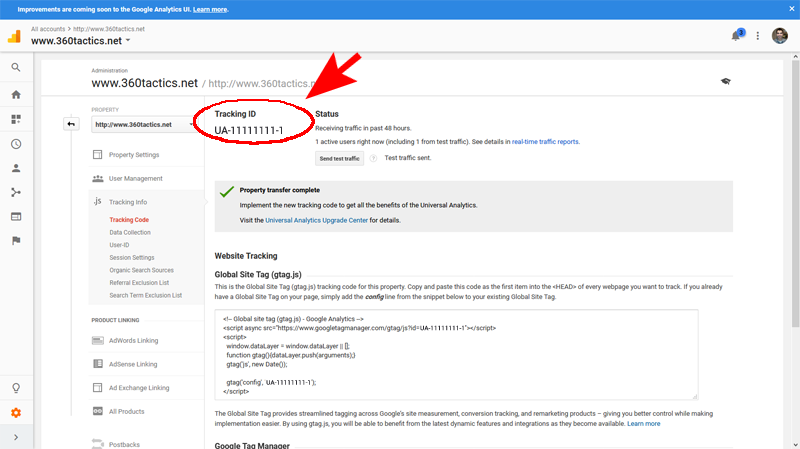
Task: Click Send test traffic button
Action: click(339, 159)
